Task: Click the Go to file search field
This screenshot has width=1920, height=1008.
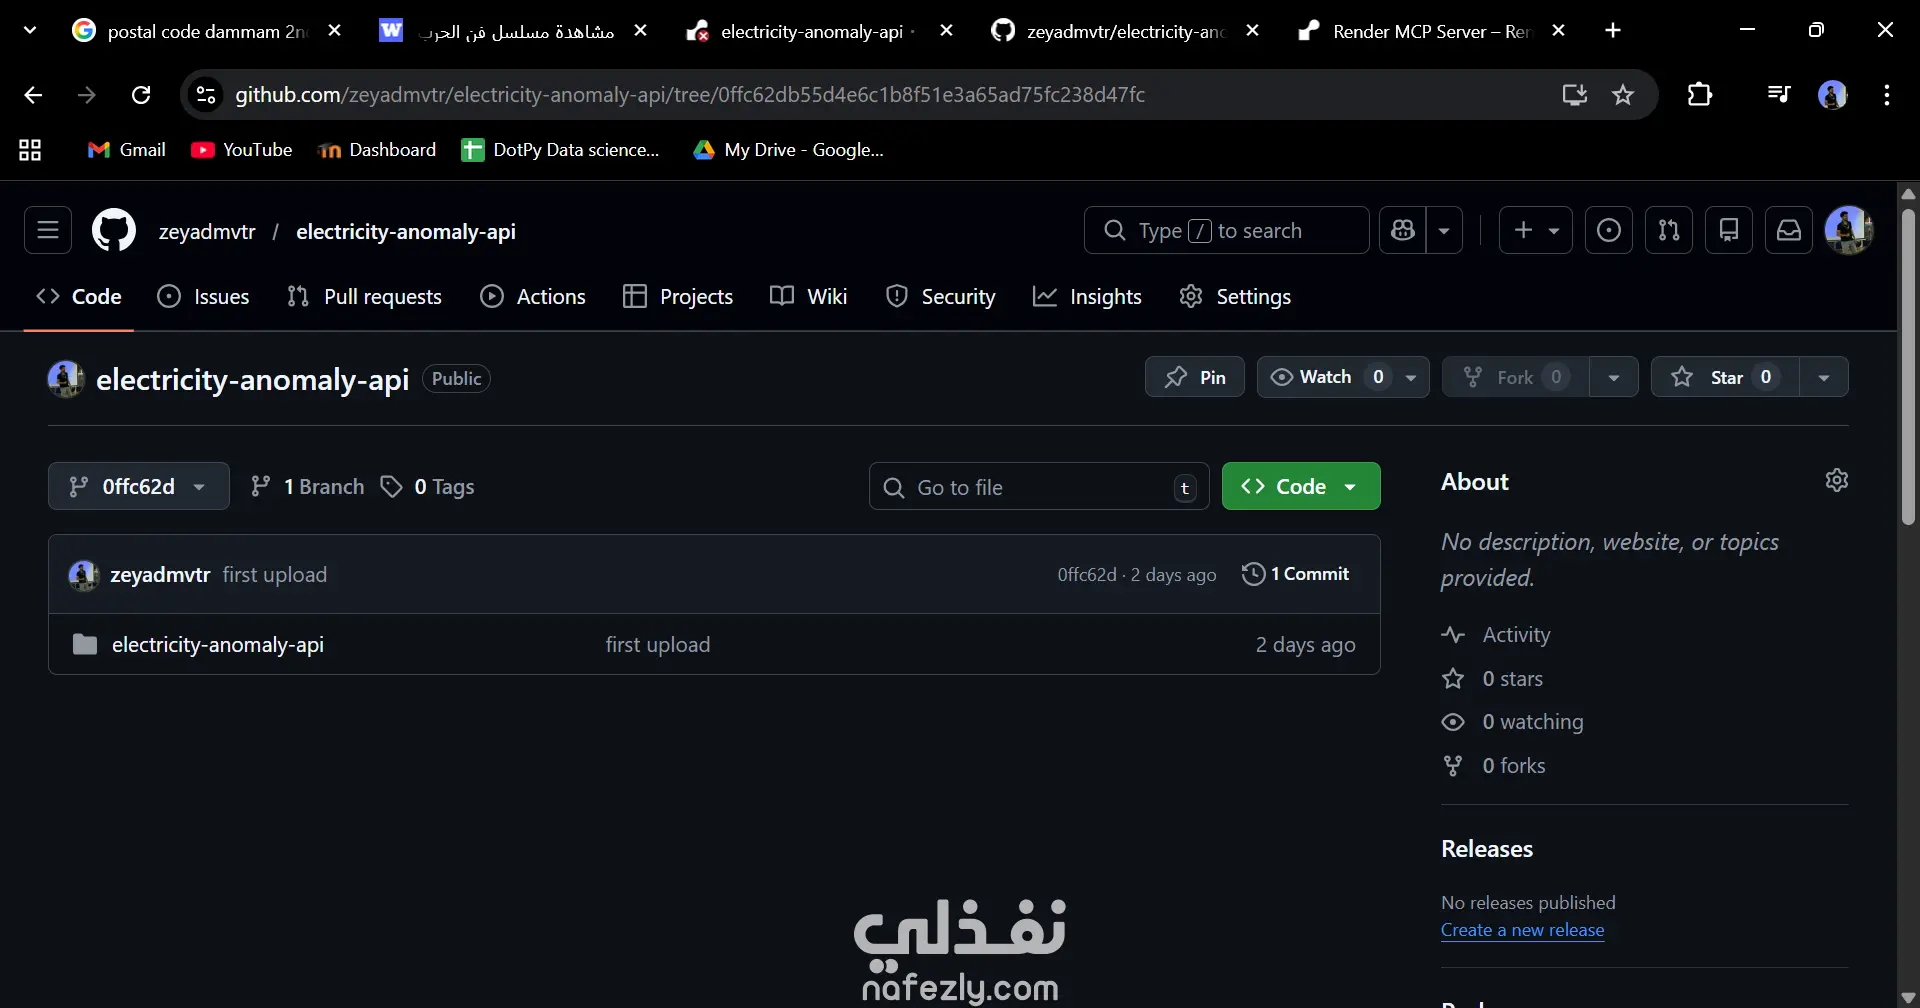Action: 1039,487
